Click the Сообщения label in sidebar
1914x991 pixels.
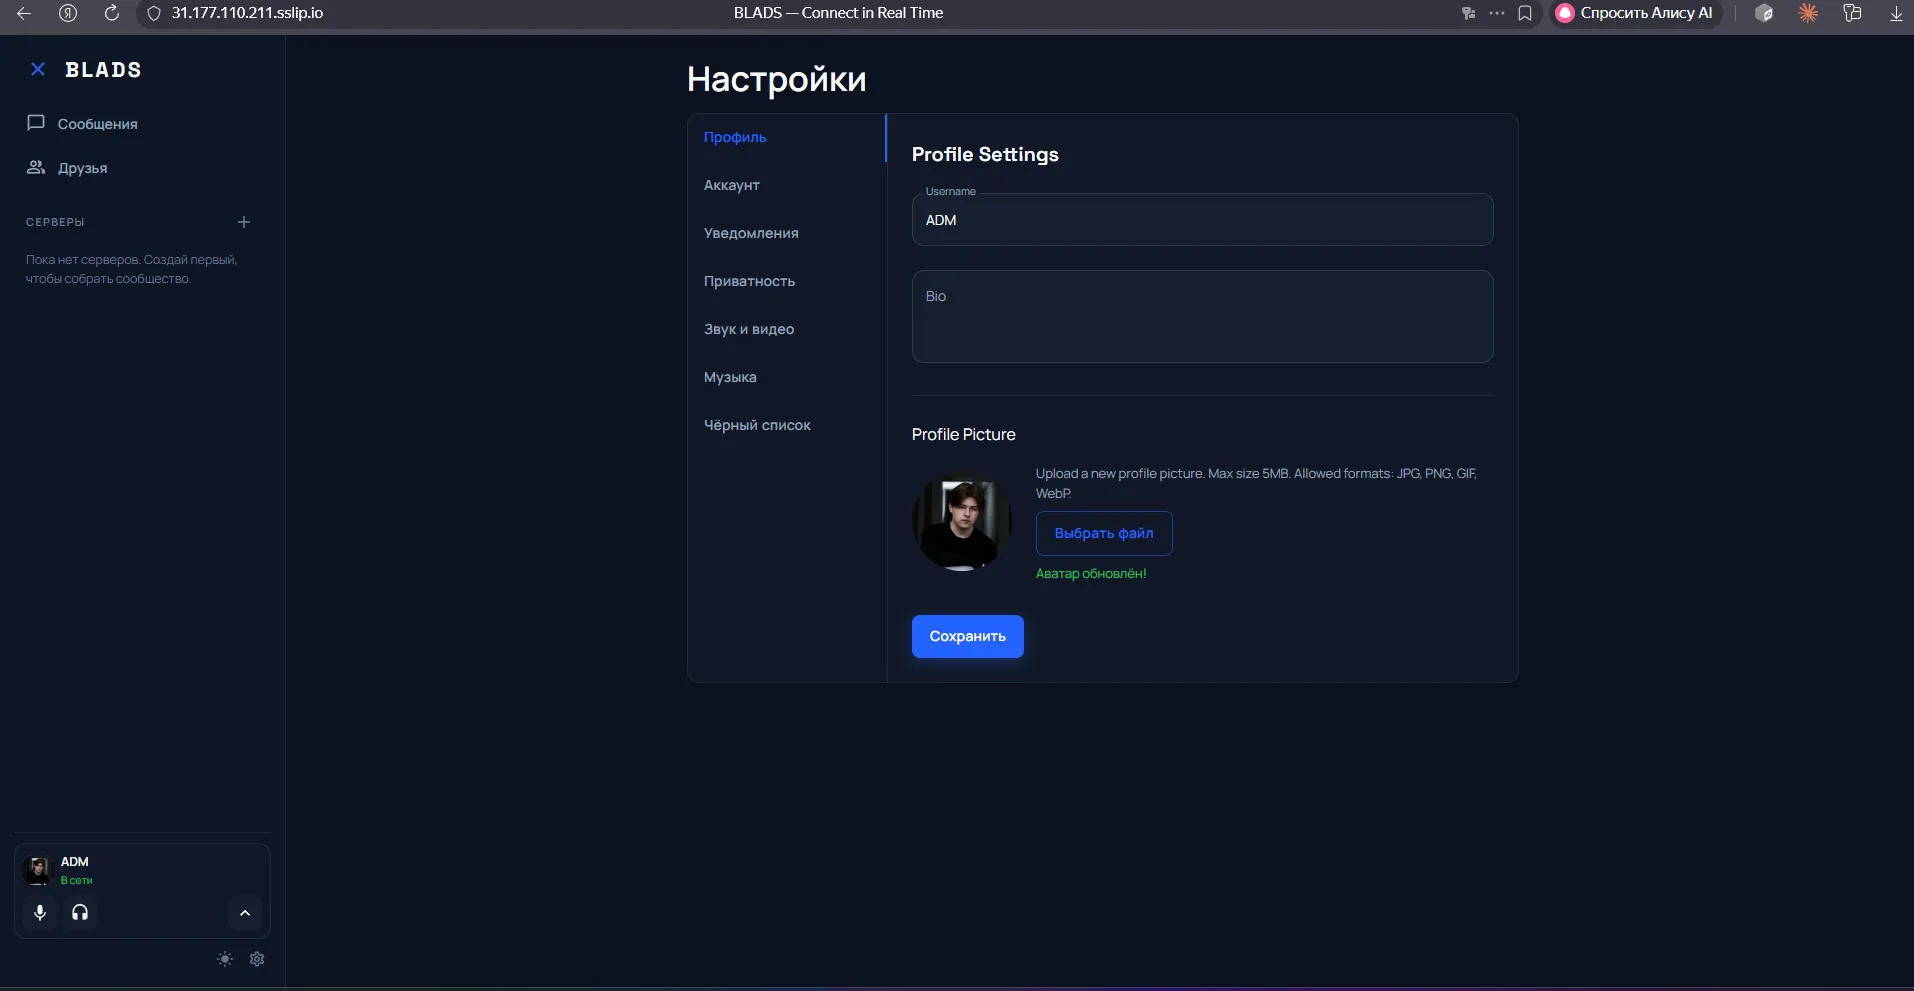[98, 124]
